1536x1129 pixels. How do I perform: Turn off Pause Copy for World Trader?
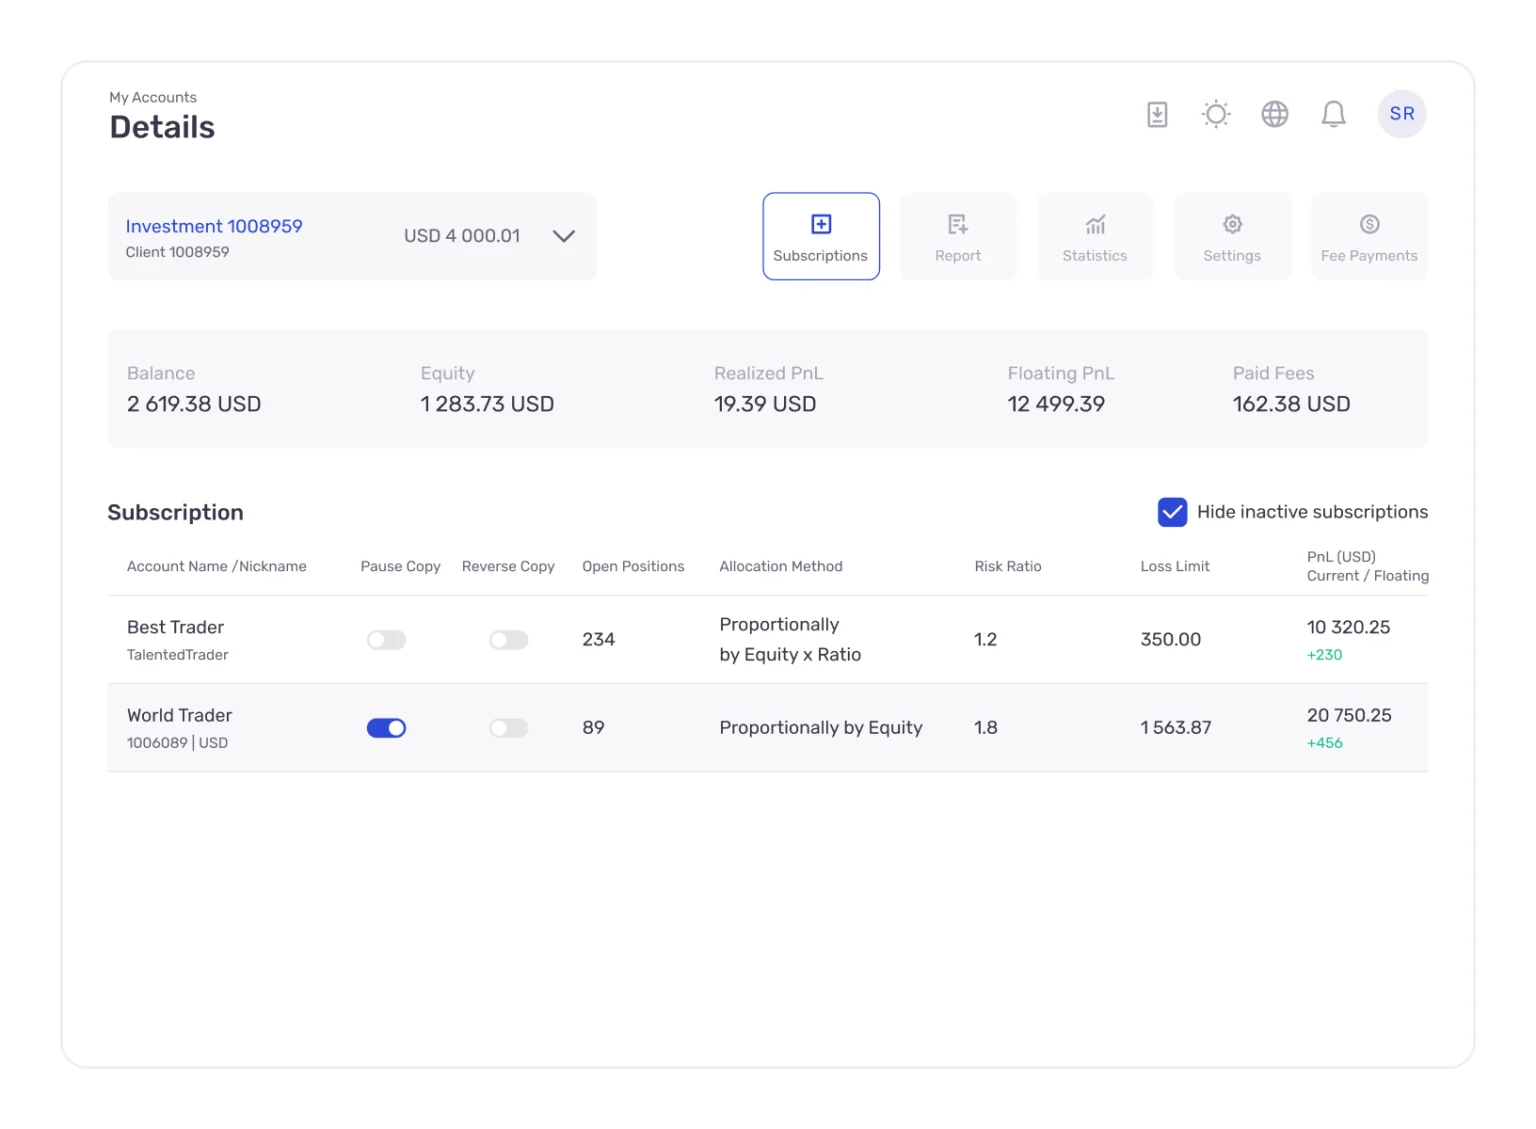tap(386, 728)
